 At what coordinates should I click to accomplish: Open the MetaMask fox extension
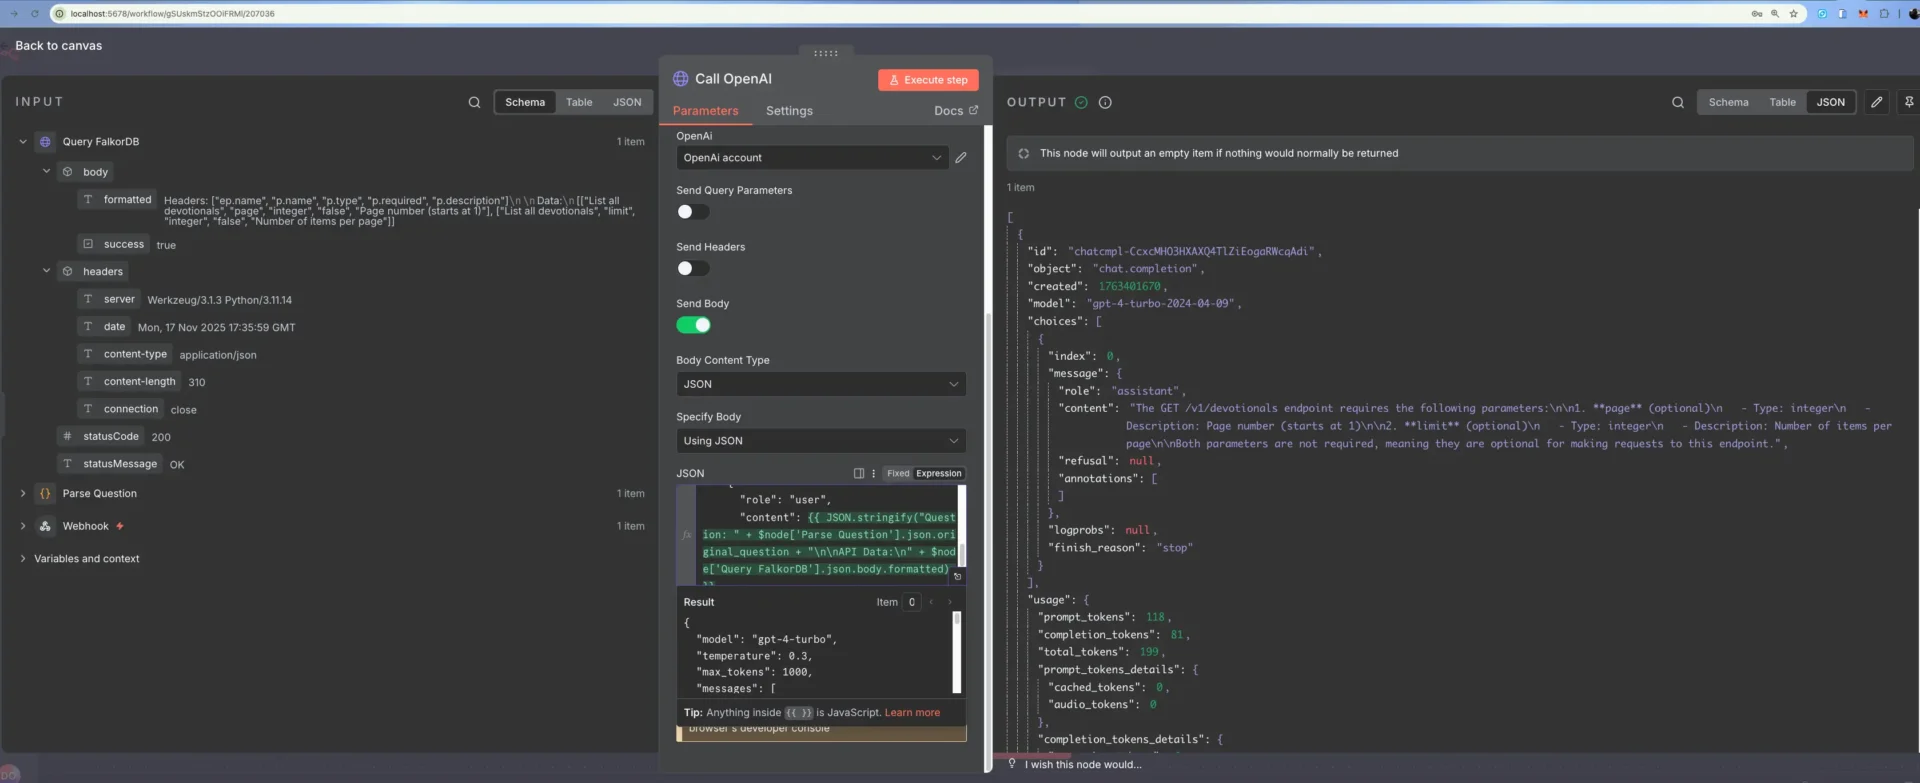point(1863,14)
